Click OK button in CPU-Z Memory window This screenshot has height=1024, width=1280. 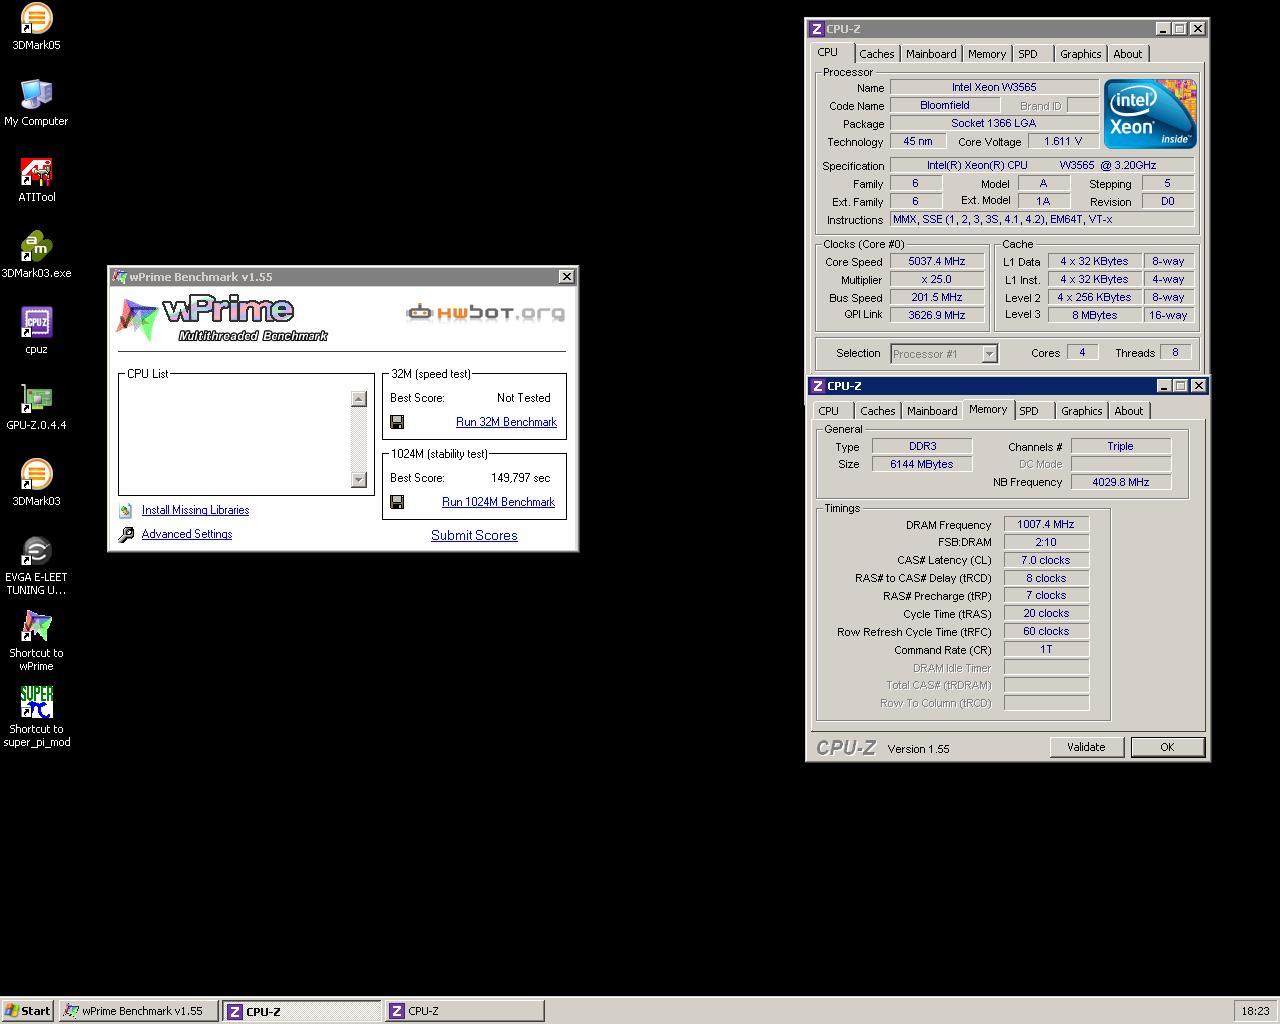(x=1167, y=747)
